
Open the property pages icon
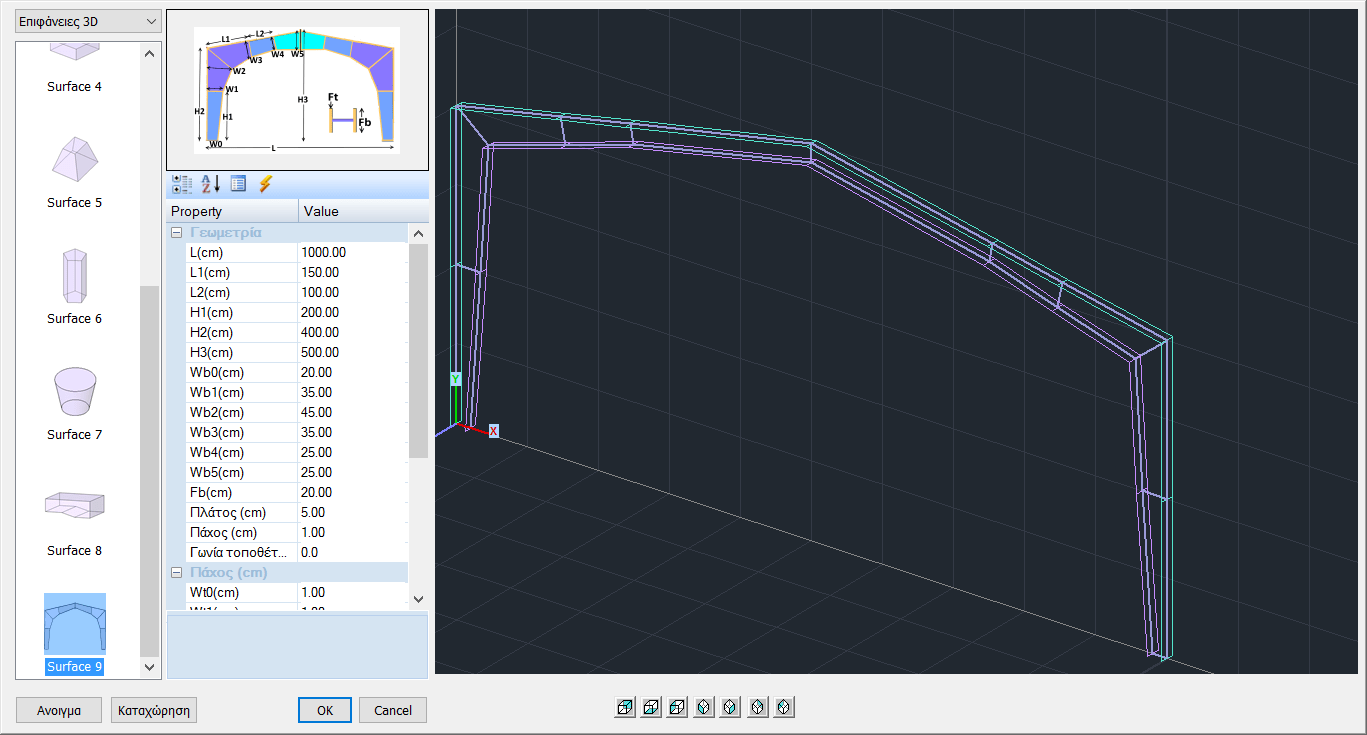coord(238,184)
